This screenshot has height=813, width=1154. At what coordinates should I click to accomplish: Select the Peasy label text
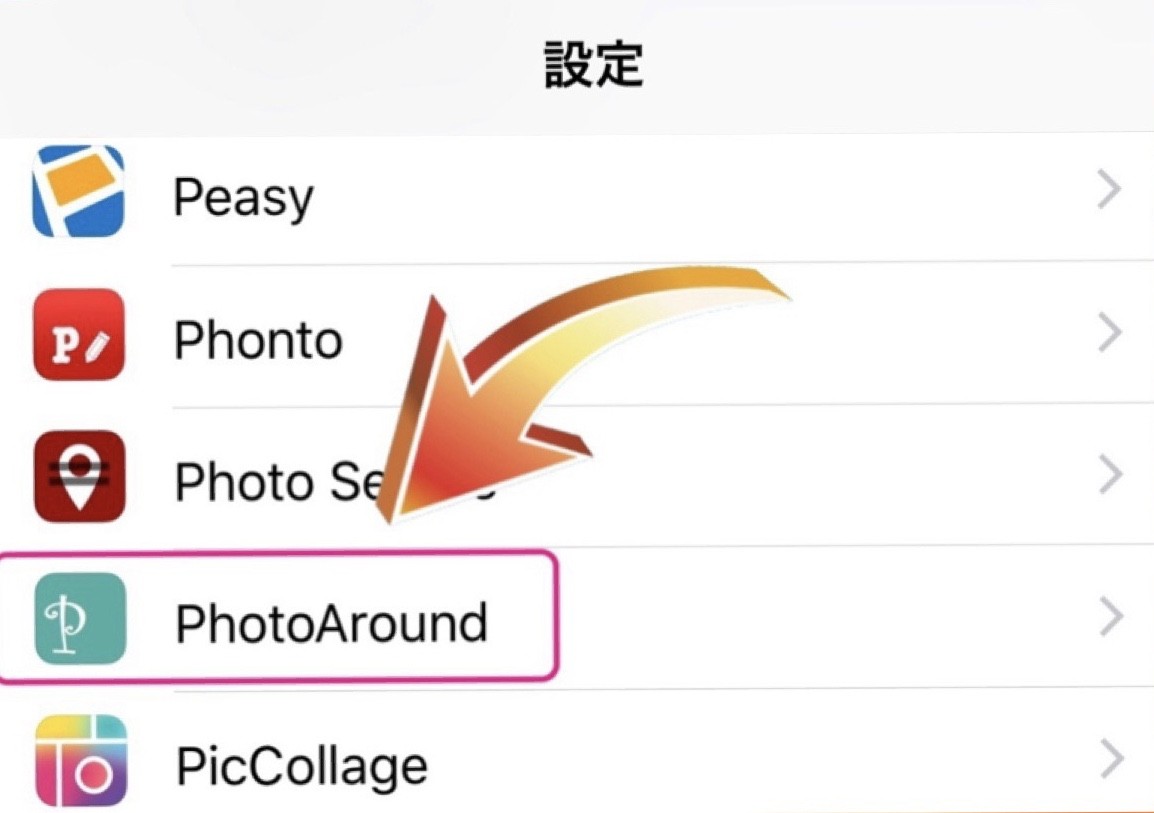click(244, 199)
